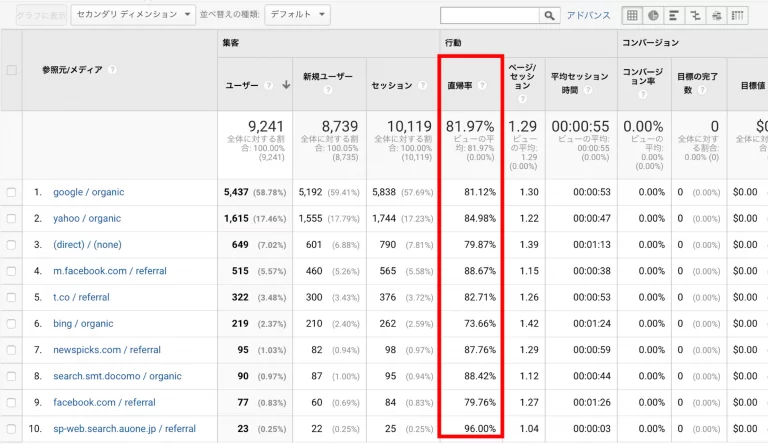This screenshot has height=444, width=768.
Task: Click the グラフに表示 button
Action: (41, 16)
